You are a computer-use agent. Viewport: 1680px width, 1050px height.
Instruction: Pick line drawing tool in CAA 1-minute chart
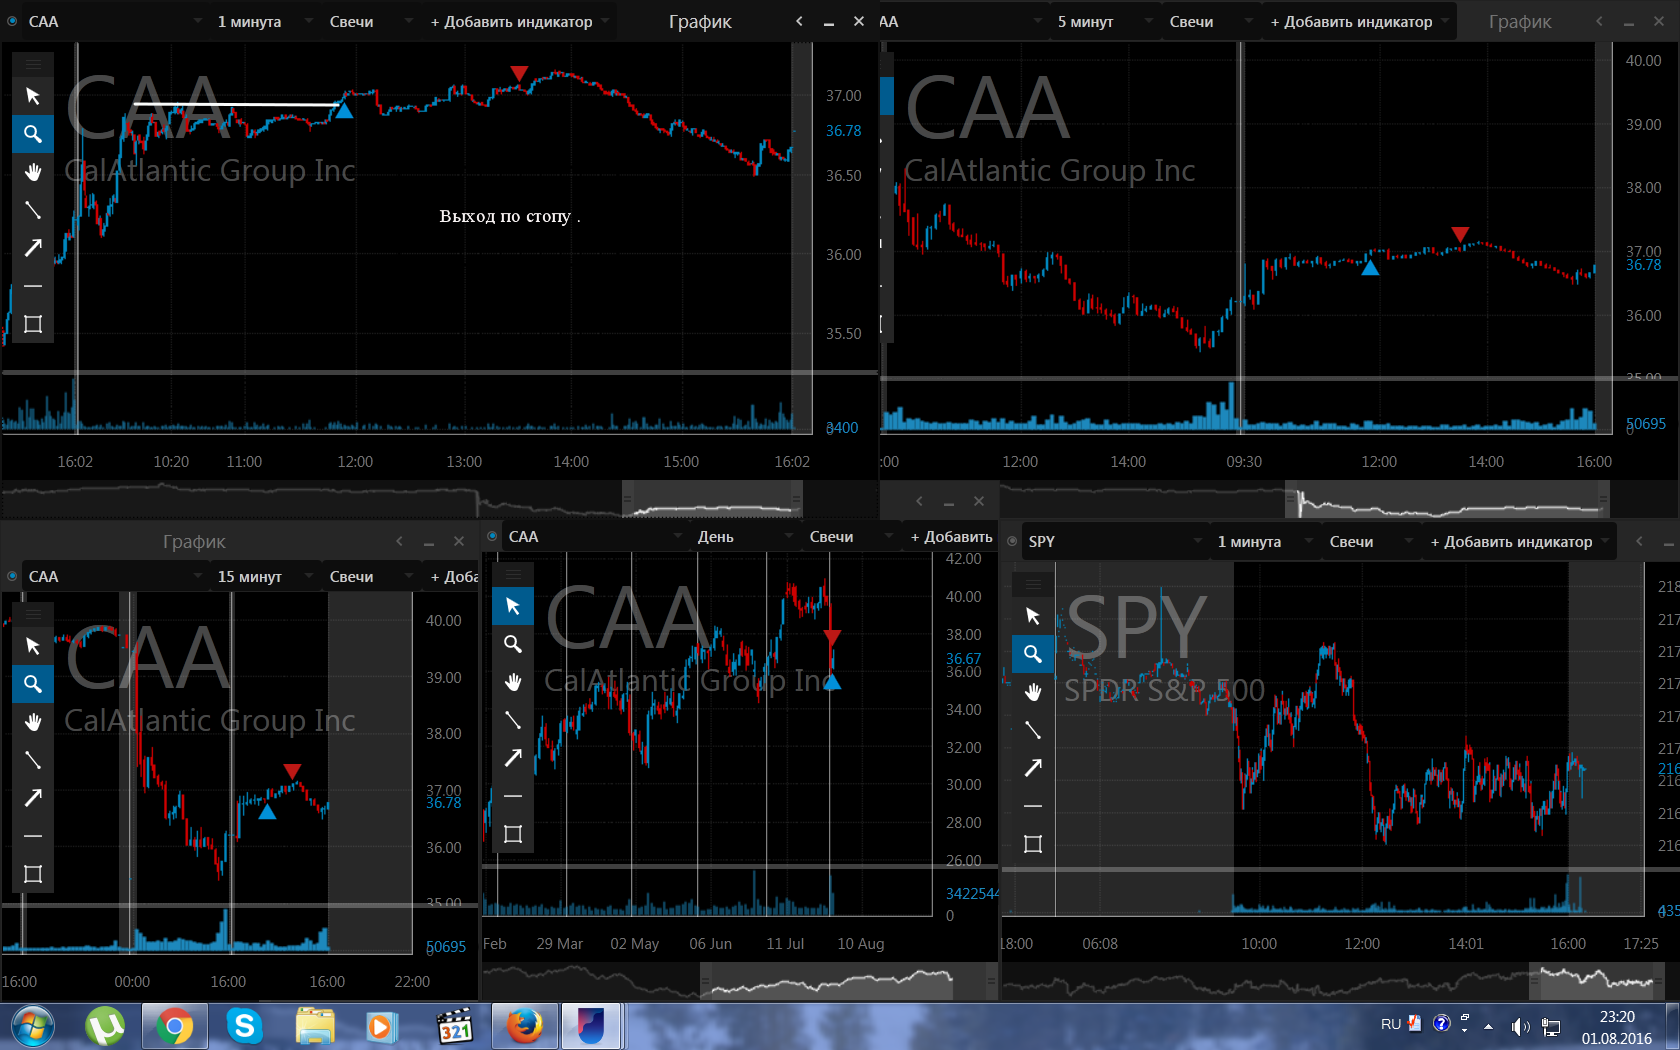pyautogui.click(x=33, y=210)
